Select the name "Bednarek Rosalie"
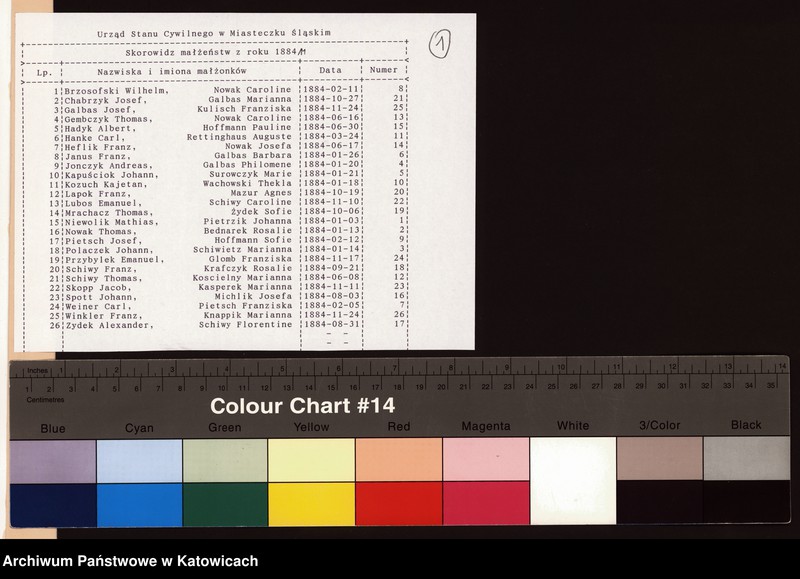The width and height of the screenshot is (800, 579). 247,231
